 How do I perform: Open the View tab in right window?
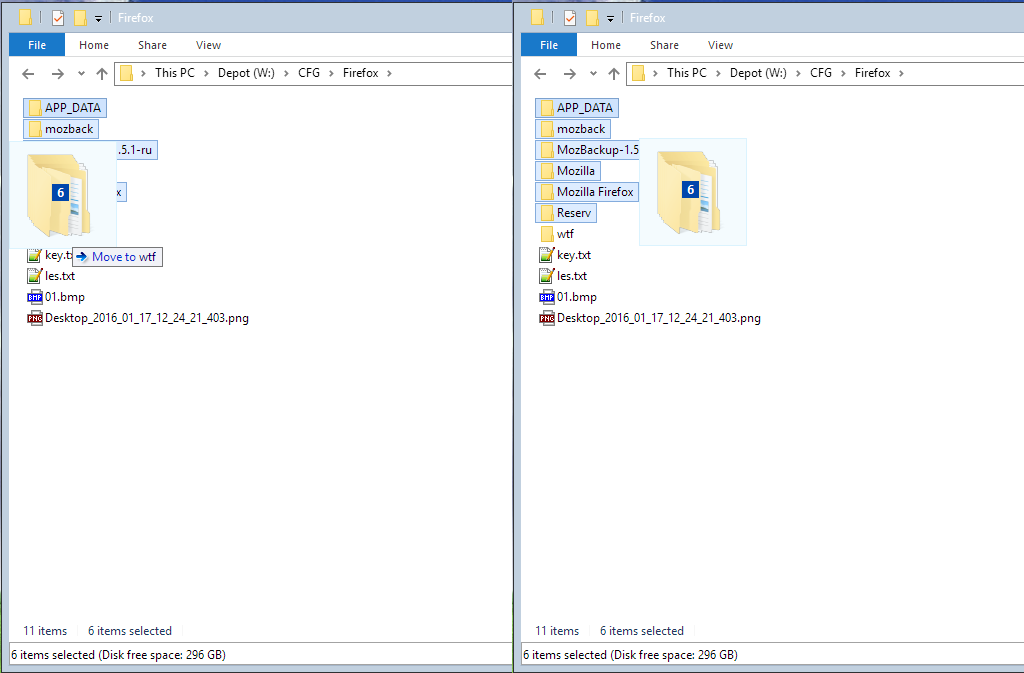720,45
